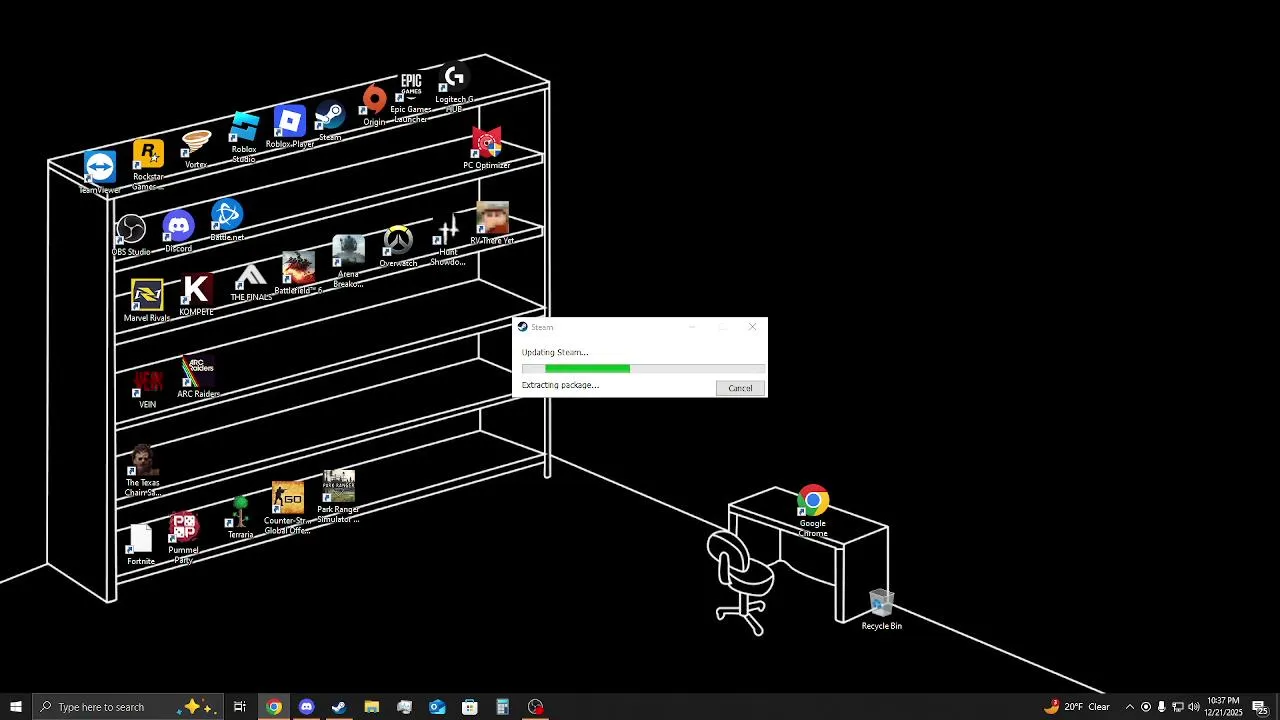The image size is (1280, 720).
Task: Select the Battlefield 6 desktop icon
Action: [x=298, y=274]
